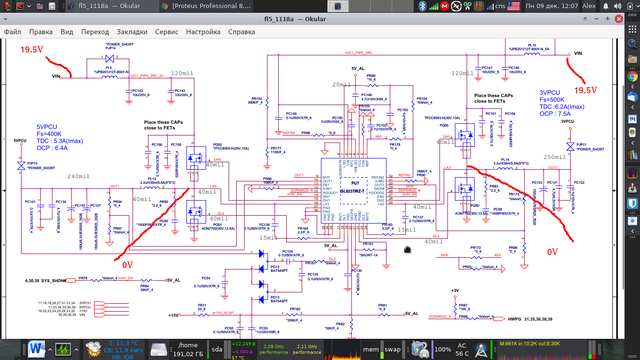The width and height of the screenshot is (640, 360).
Task: Launch Google Chrome from the right dock
Action: (632, 76)
